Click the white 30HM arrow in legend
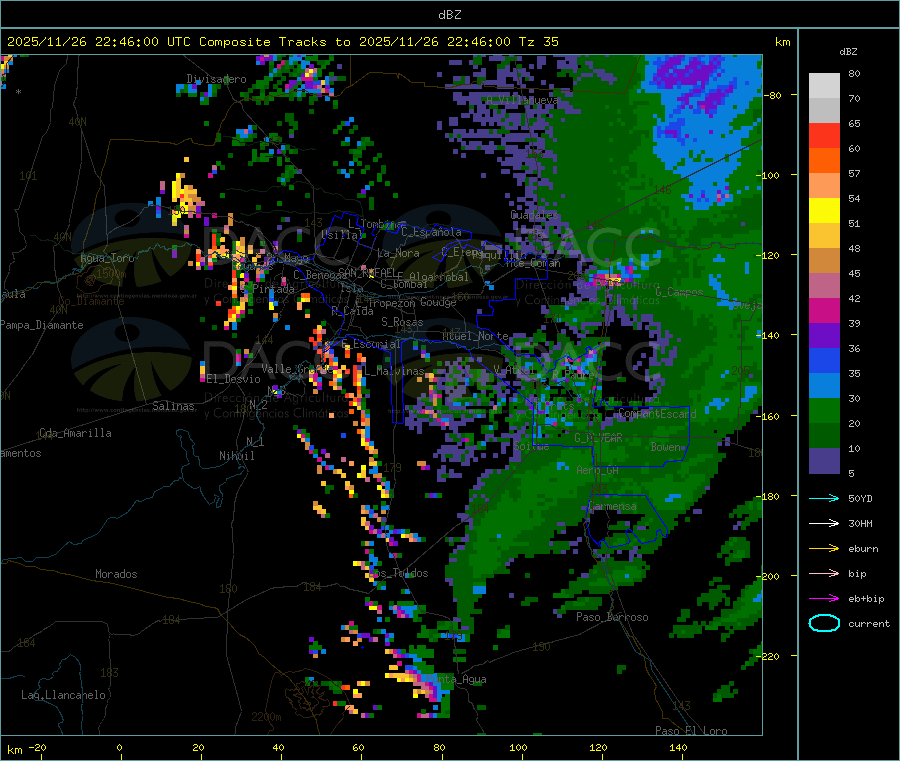The image size is (900, 761). [824, 523]
